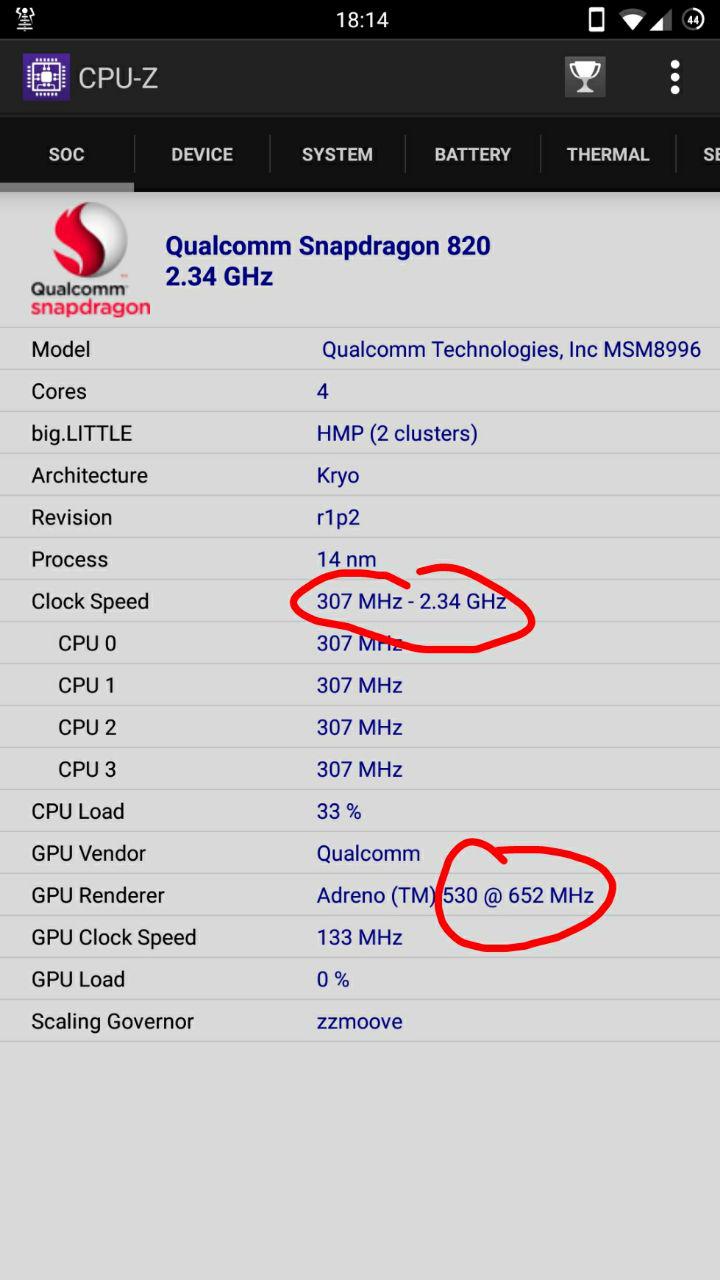Tap the Wi-Fi signal status icon
Viewport: 720px width, 1280px height.
(631, 19)
